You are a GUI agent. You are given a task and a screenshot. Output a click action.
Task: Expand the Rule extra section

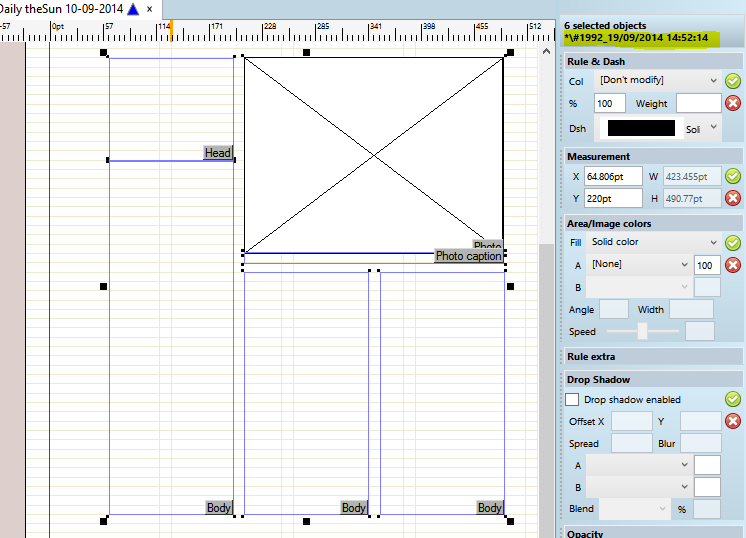pos(653,357)
